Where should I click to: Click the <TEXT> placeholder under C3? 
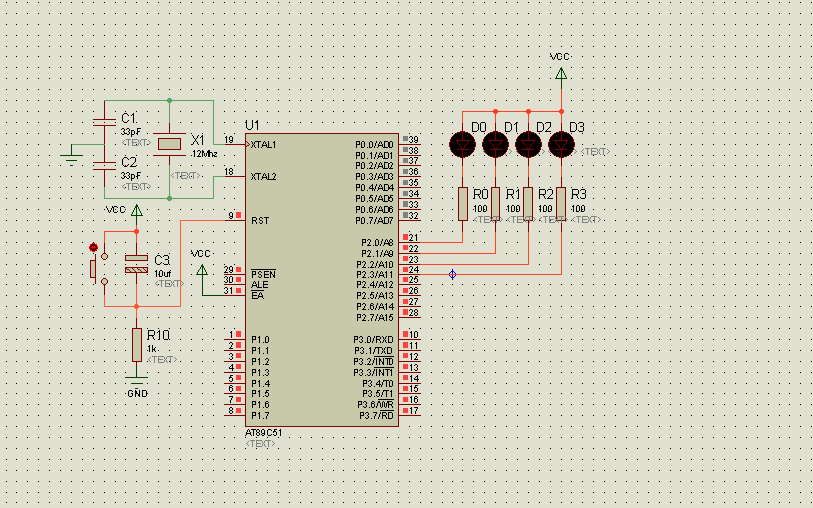click(170, 284)
